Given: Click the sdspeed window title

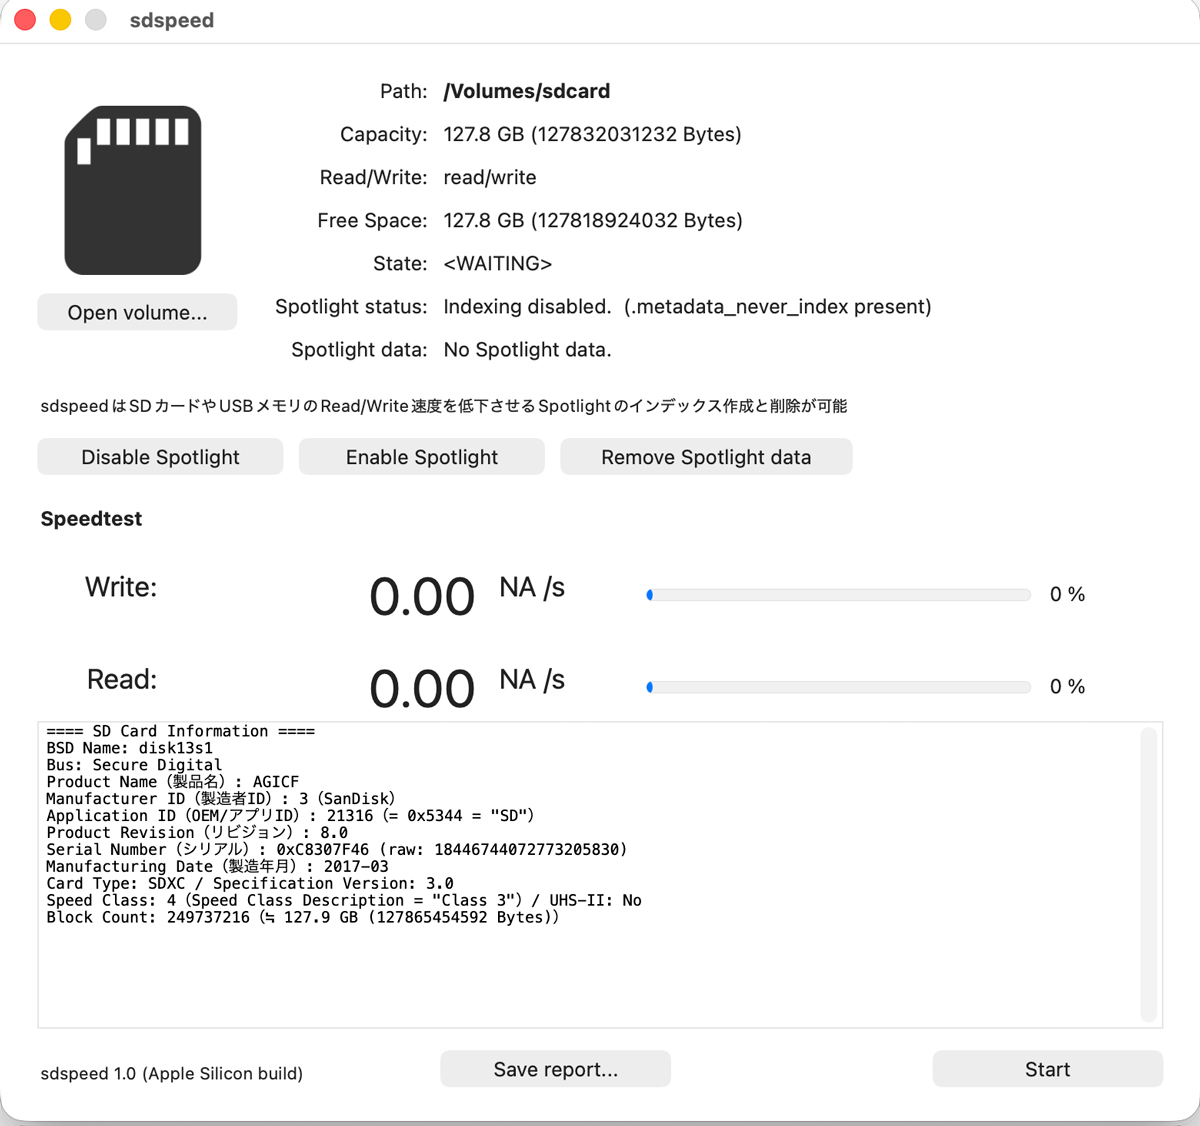Looking at the screenshot, I should pos(171,20).
